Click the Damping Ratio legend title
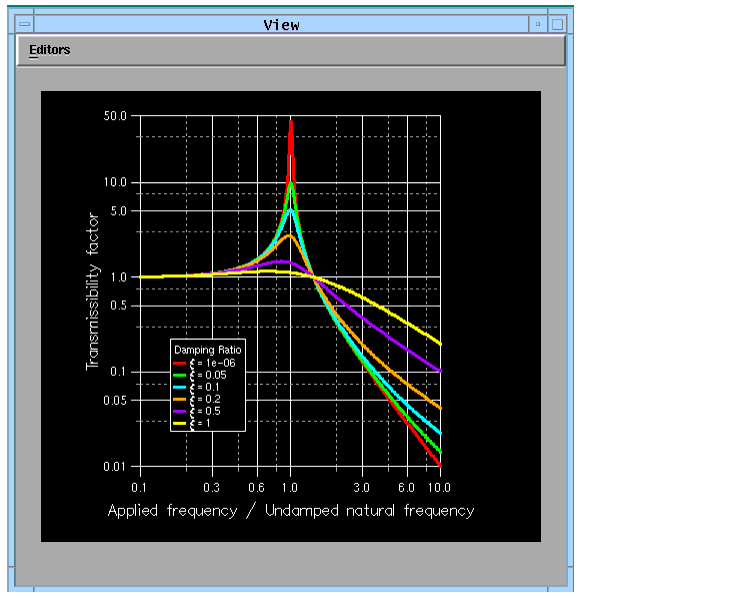750x599 pixels. [x=207, y=351]
